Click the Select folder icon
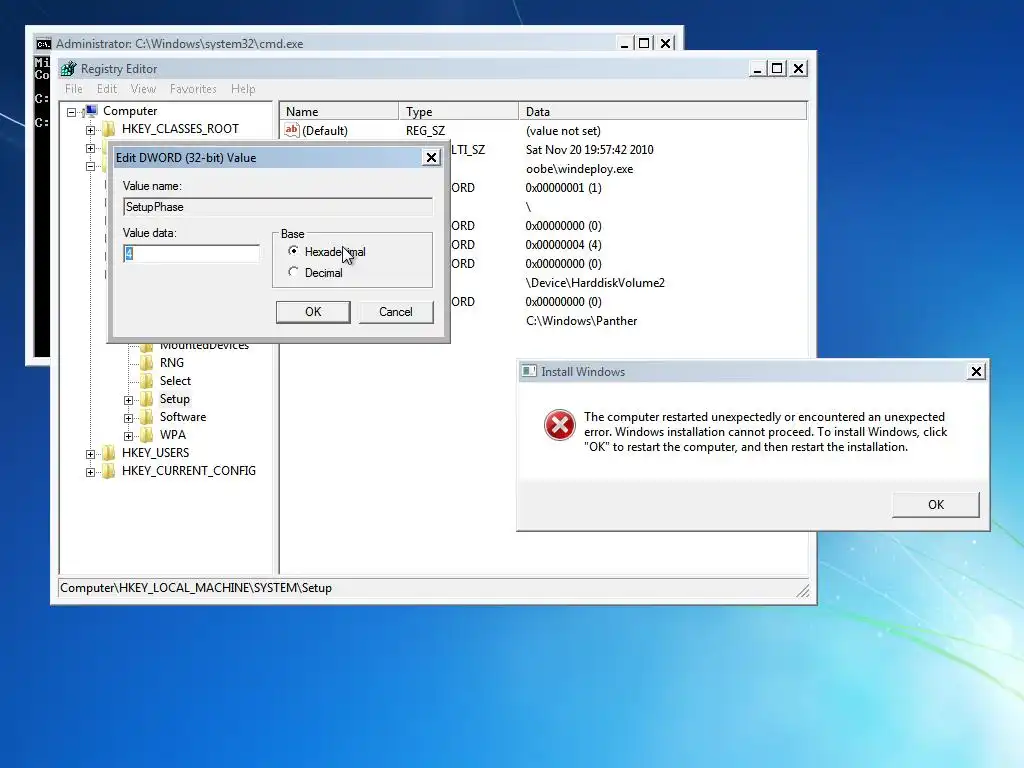 (x=147, y=381)
